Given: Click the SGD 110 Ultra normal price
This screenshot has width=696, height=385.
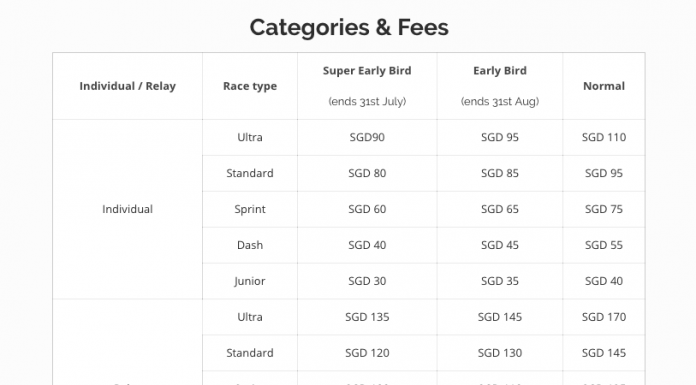Looking at the screenshot, I should 604,137.
